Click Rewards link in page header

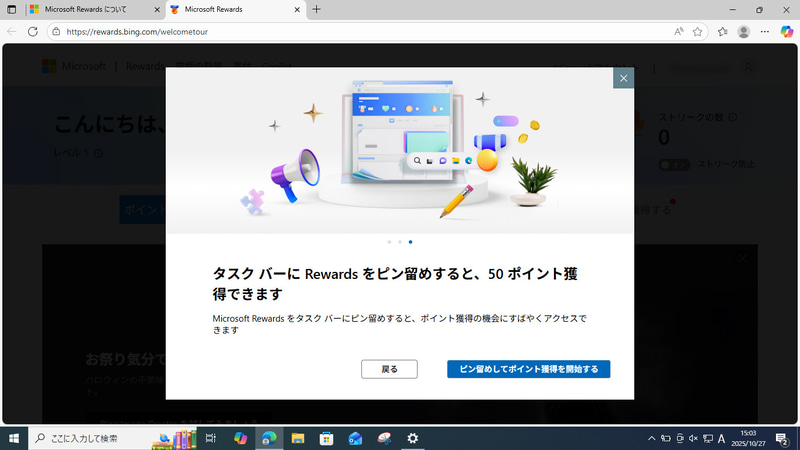(x=145, y=66)
